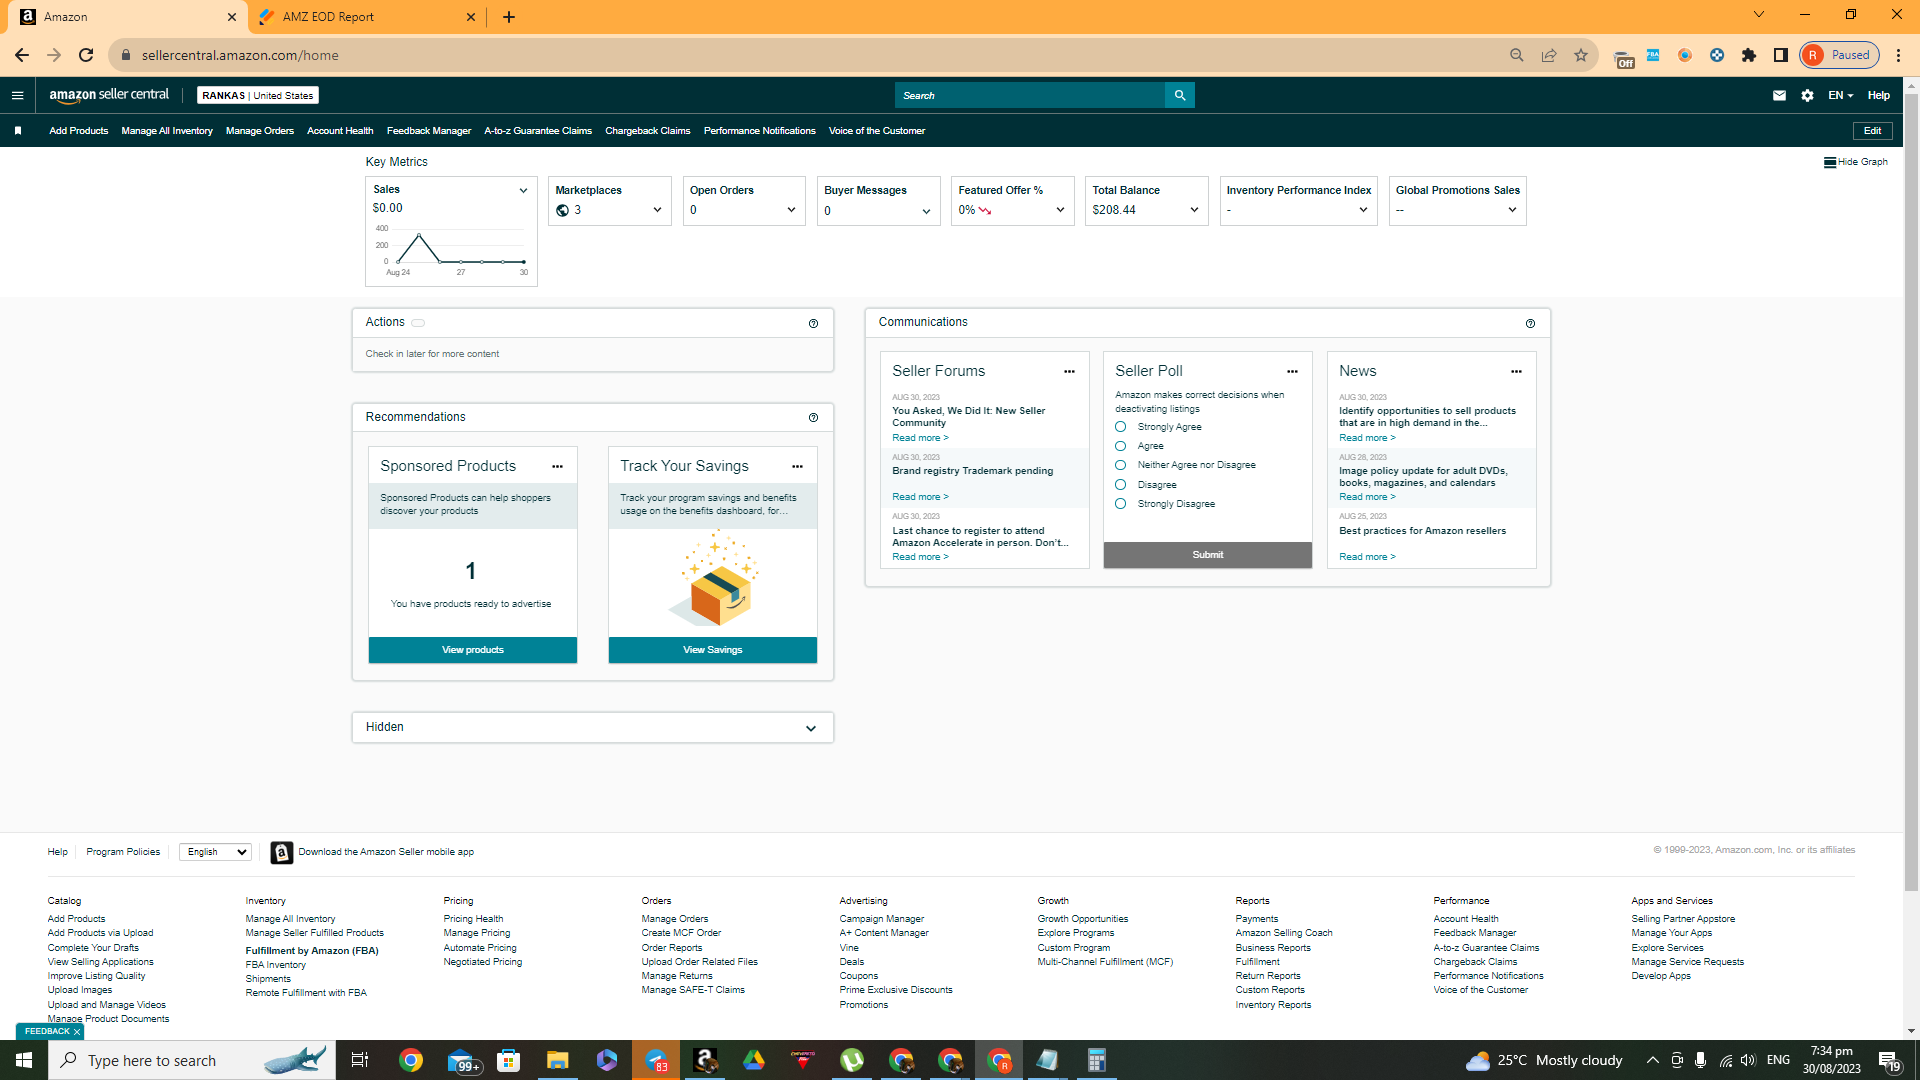Image resolution: width=1920 pixels, height=1080 pixels.
Task: Click the page vertical scrollbar
Action: click(1911, 490)
